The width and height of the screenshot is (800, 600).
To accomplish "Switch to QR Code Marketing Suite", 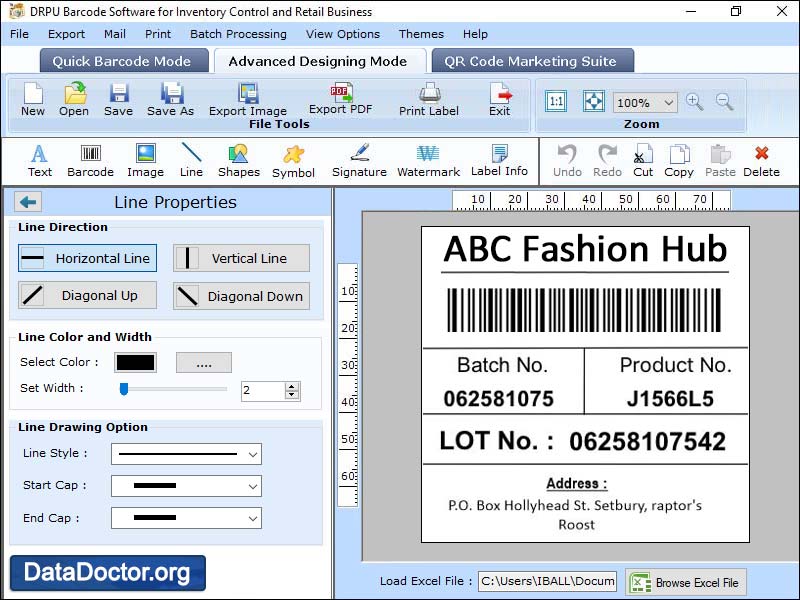I will point(531,61).
